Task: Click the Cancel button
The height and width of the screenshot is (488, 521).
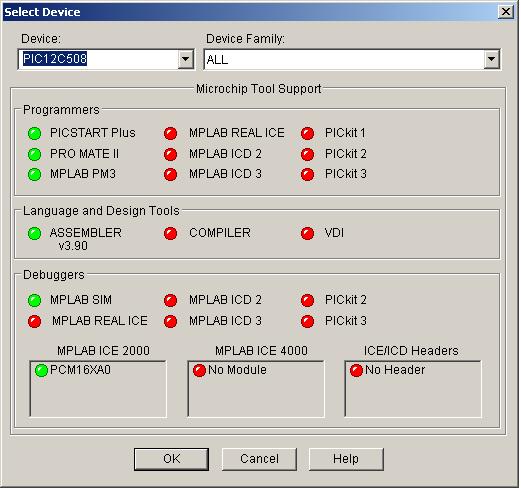Action: (259, 459)
